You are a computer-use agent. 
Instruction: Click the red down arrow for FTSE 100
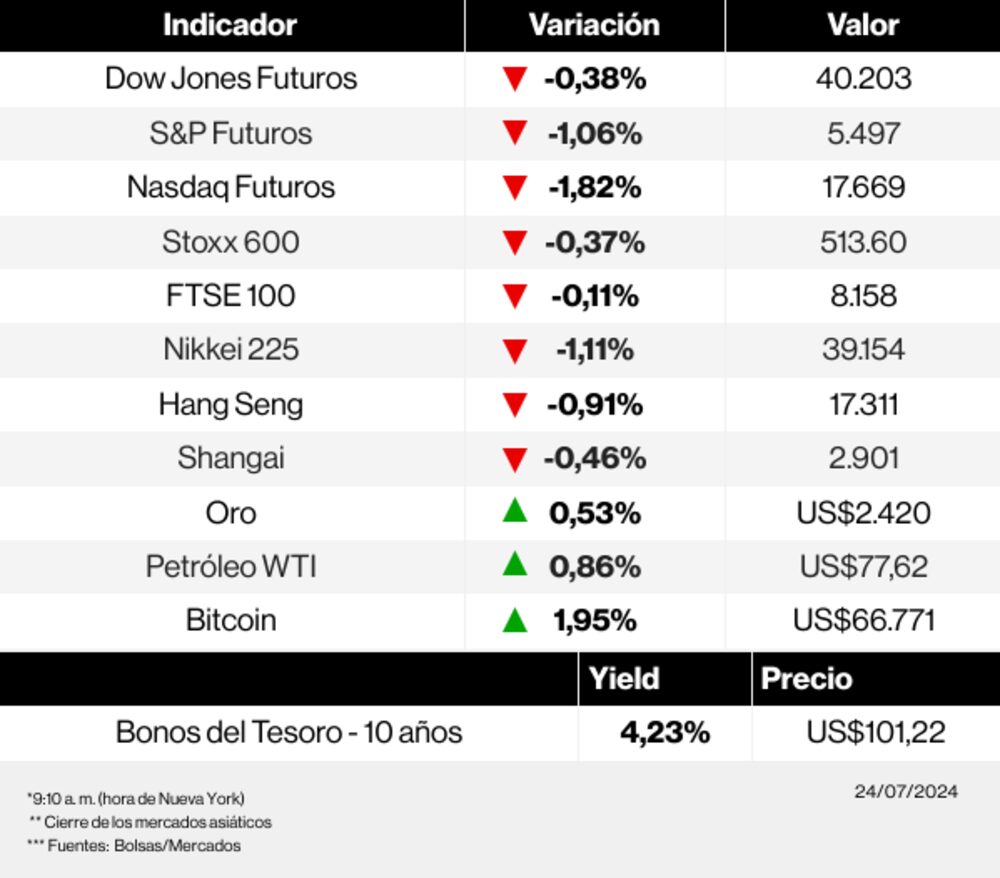pos(514,296)
